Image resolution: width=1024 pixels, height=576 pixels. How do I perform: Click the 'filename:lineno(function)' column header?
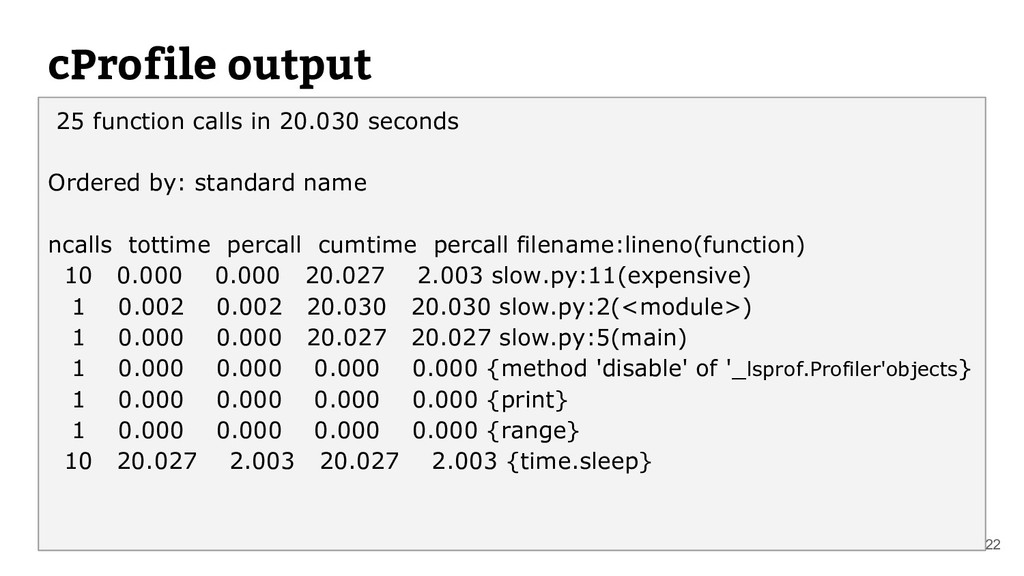tap(662, 245)
